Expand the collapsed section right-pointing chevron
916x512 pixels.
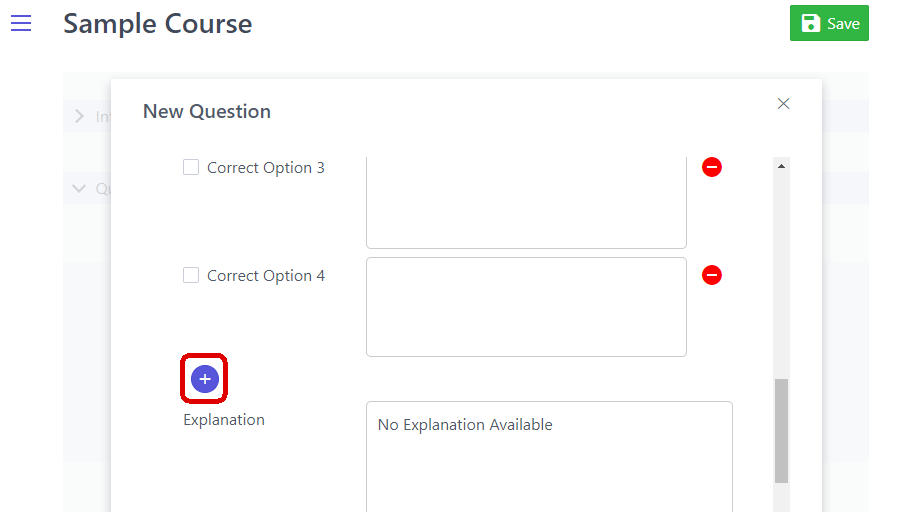[80, 117]
